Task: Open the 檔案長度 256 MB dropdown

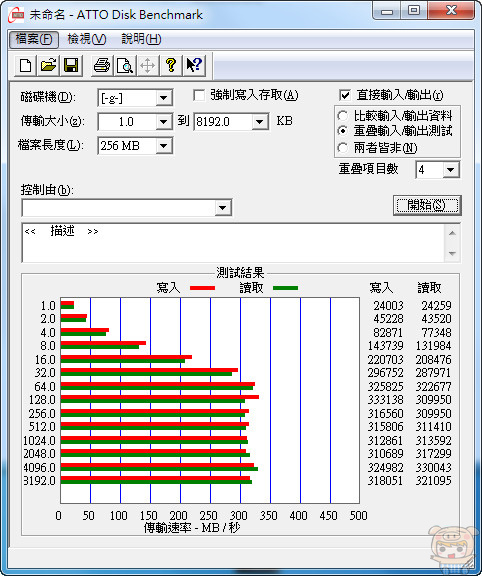Action: point(163,146)
